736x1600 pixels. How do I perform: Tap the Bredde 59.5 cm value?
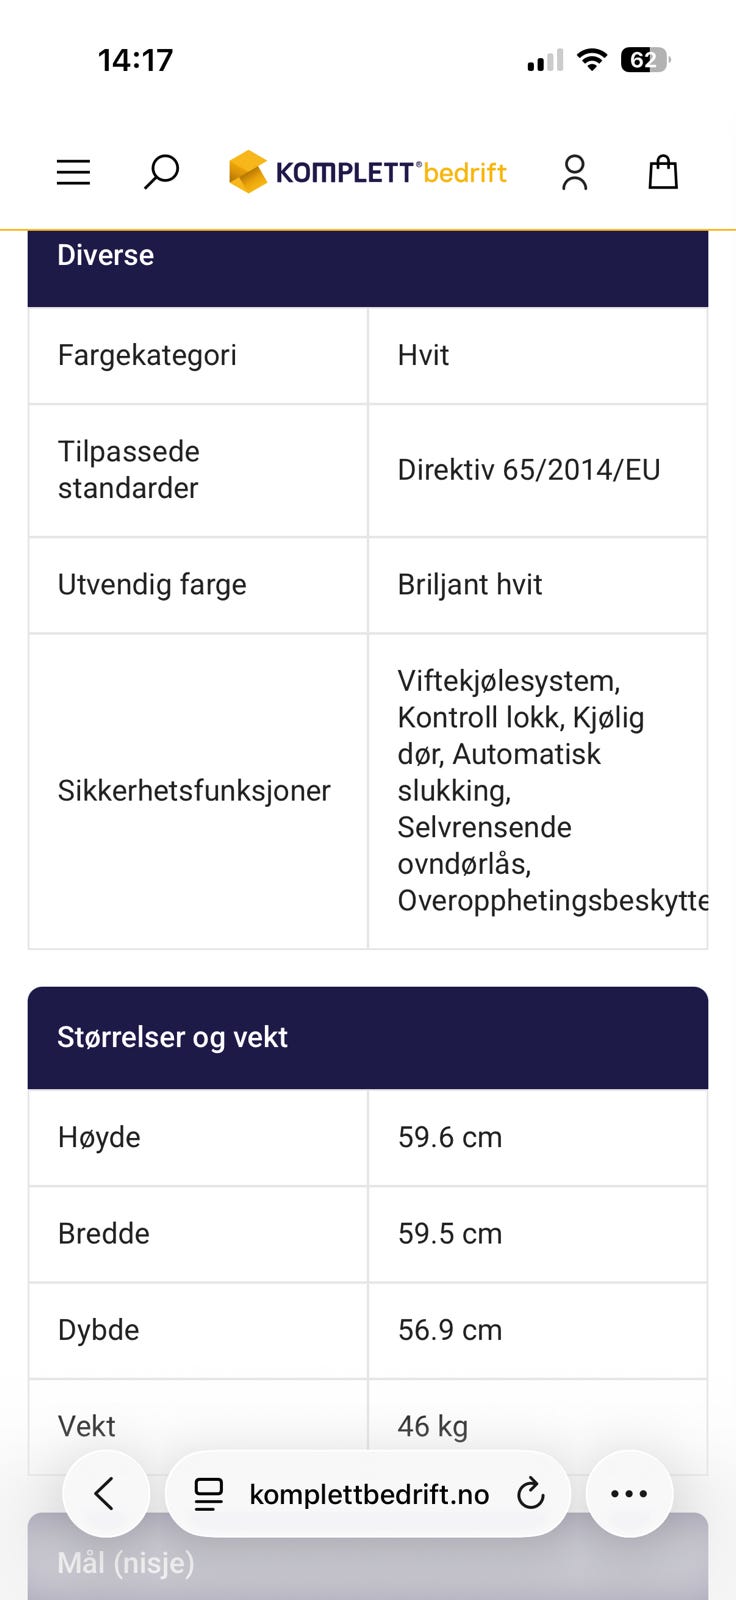click(450, 1233)
